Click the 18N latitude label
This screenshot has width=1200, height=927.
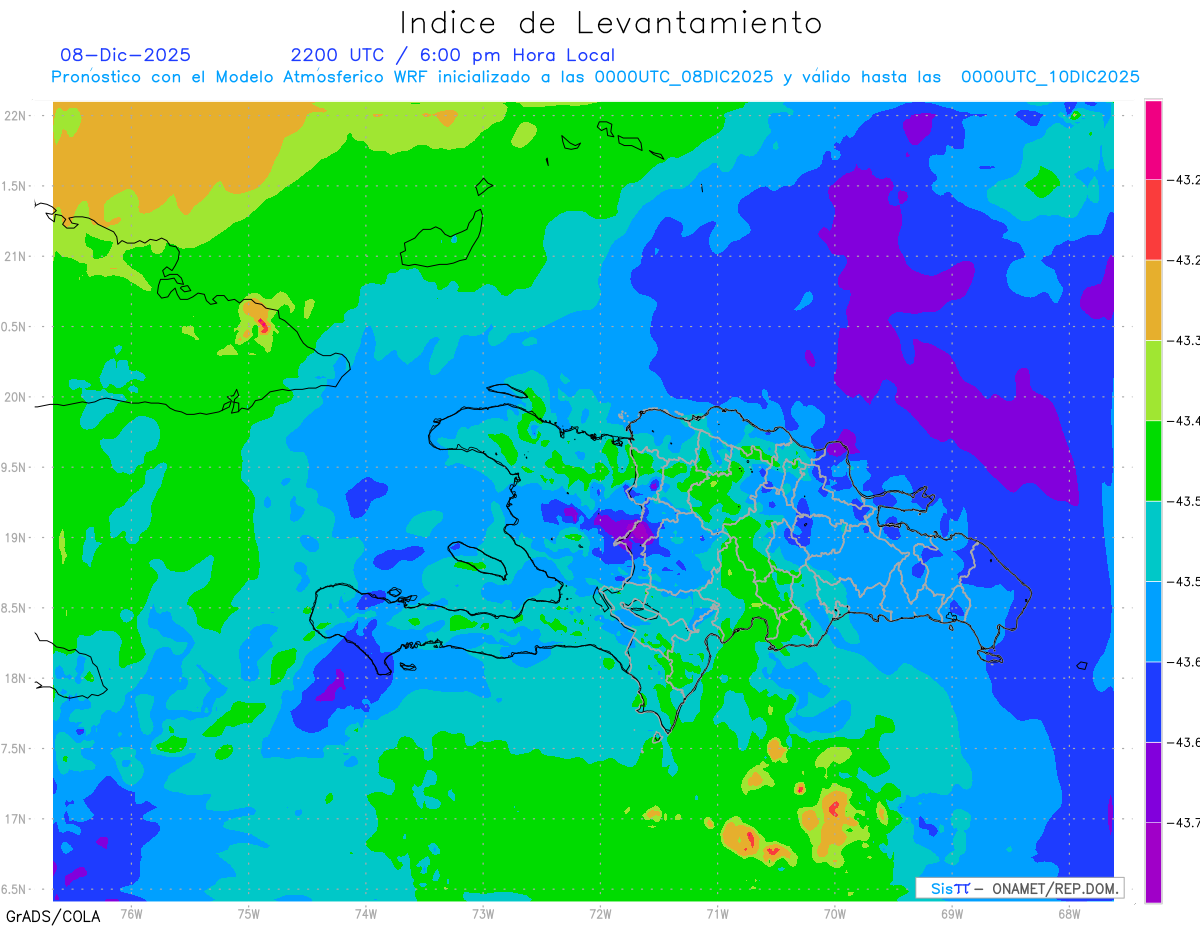pos(15,678)
